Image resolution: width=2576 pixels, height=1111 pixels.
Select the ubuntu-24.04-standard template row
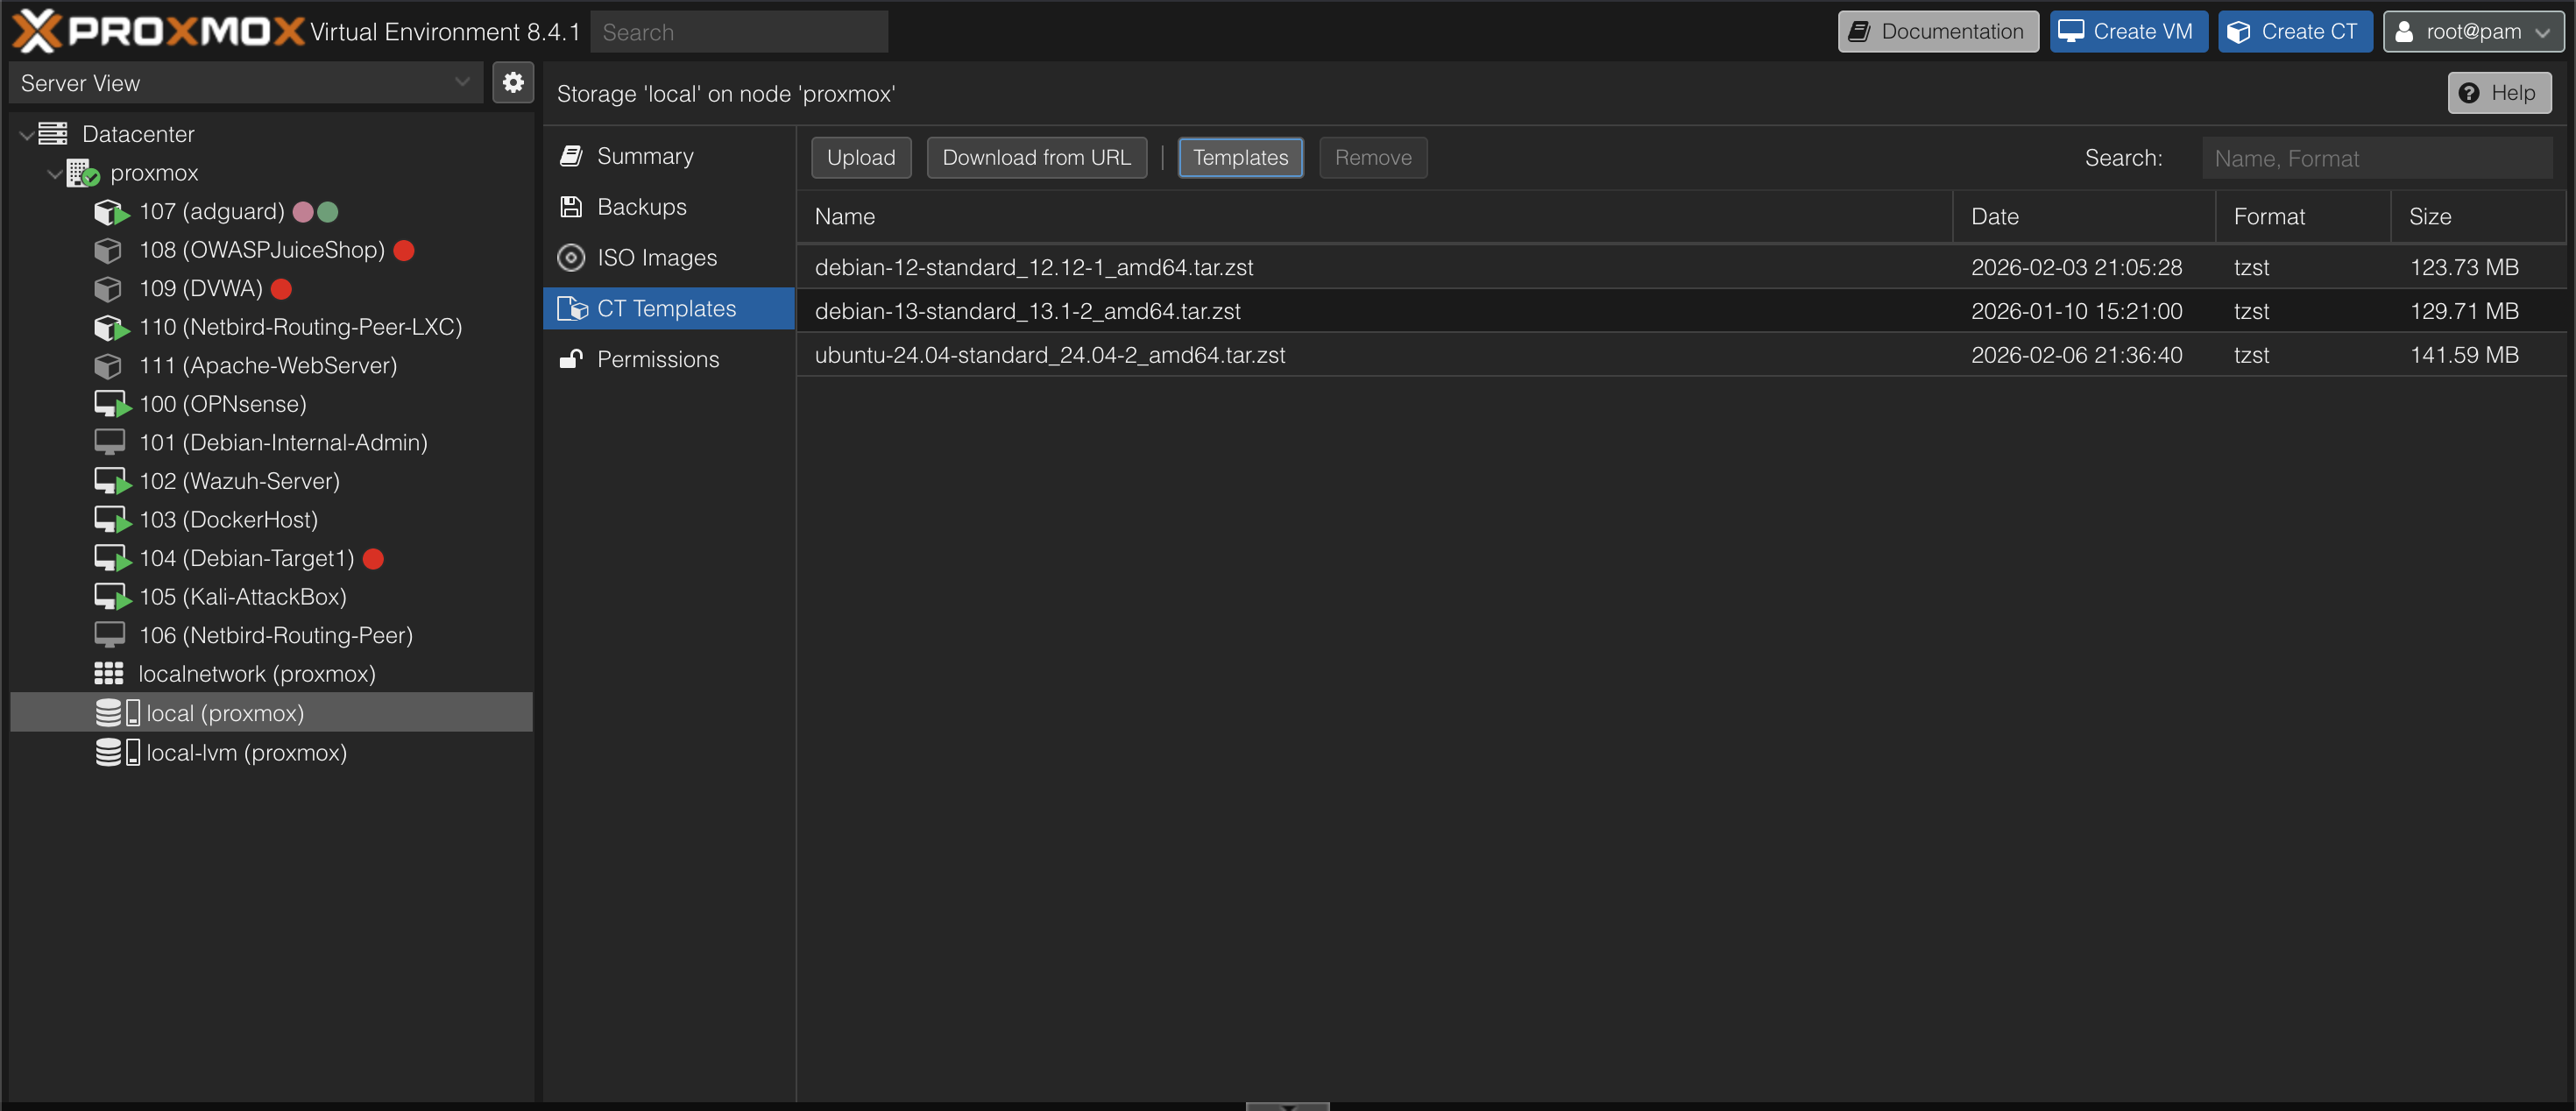1049,355
